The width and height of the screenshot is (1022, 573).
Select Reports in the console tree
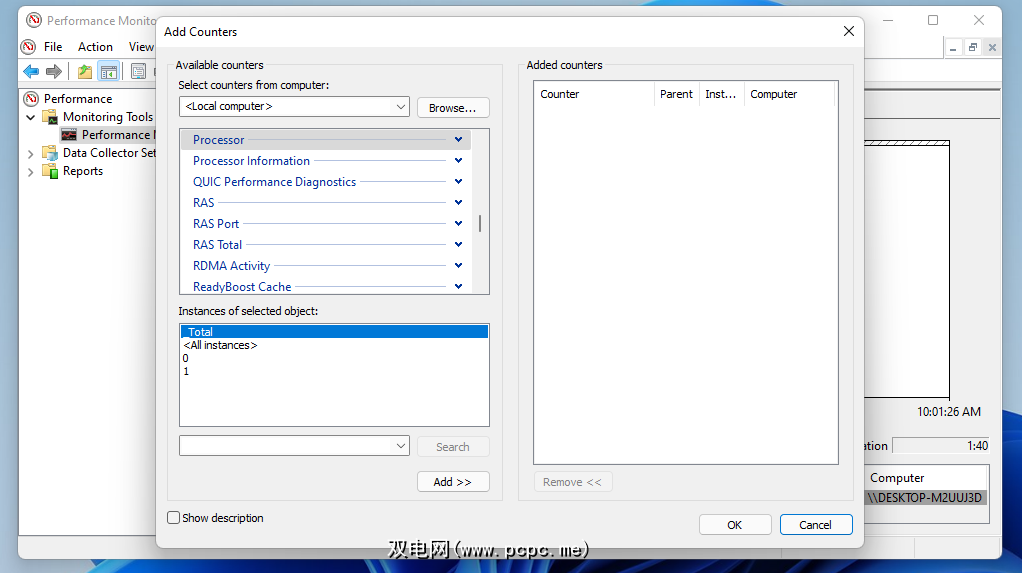coord(83,171)
